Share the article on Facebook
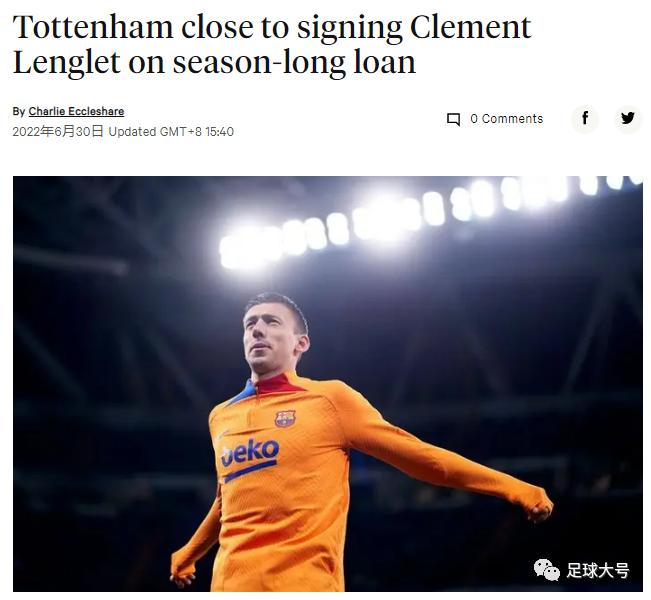This screenshot has width=651, height=600. pyautogui.click(x=585, y=119)
